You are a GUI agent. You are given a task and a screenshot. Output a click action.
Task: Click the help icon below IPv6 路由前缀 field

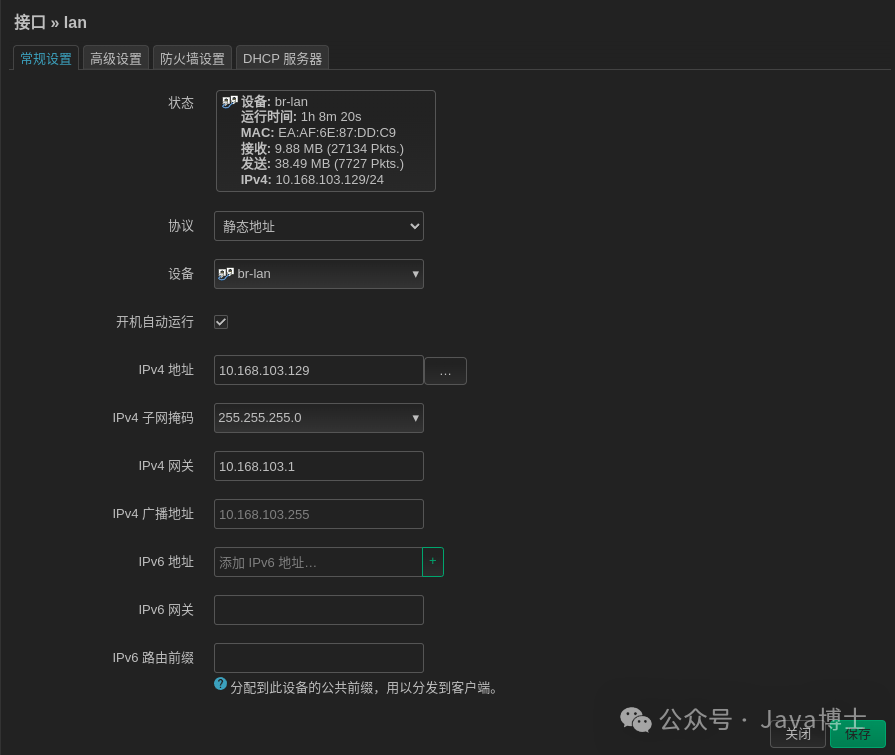coord(220,684)
